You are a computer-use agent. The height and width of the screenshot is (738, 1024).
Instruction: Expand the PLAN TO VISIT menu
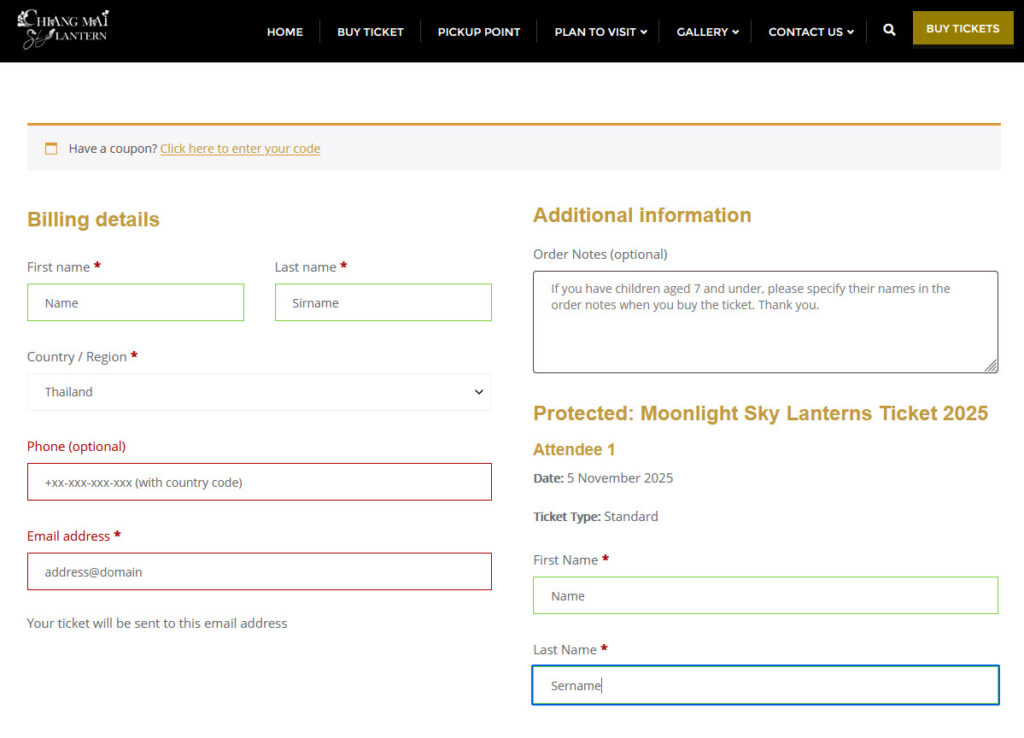[600, 32]
